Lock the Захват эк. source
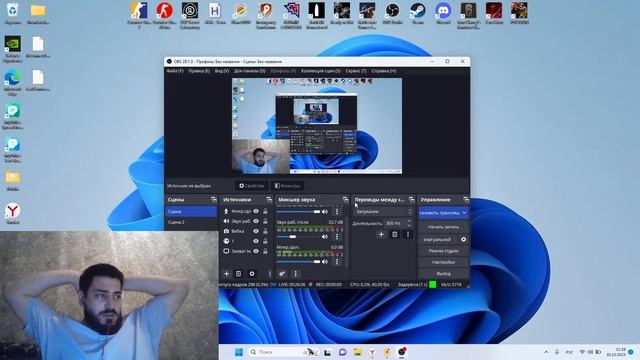Screen dimensions: 640x360 pos(265,251)
